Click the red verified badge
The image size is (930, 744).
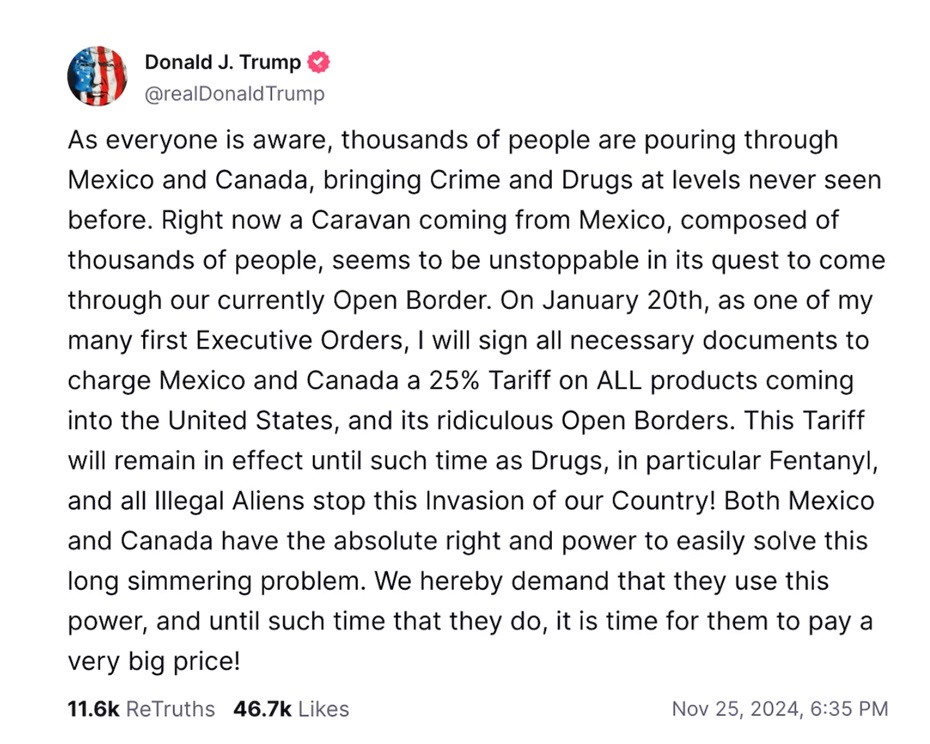(x=319, y=62)
